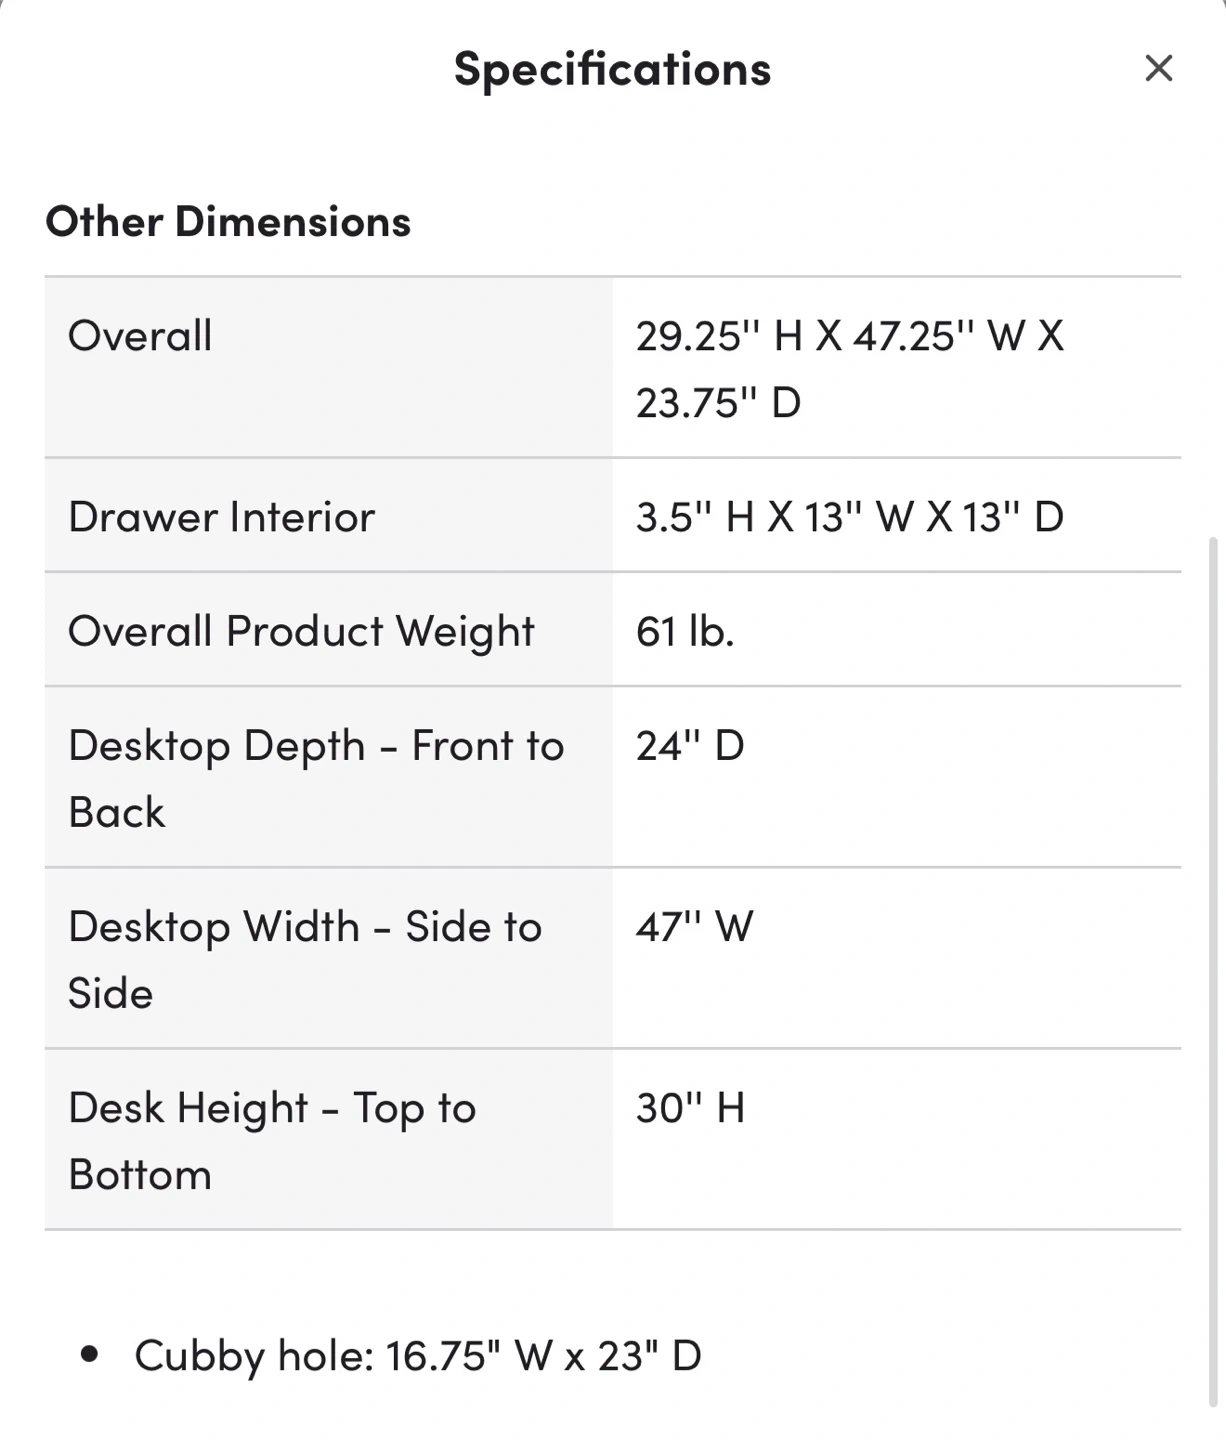Click the Cubby hole dimensions text
This screenshot has width=1226, height=1440.
(418, 1356)
